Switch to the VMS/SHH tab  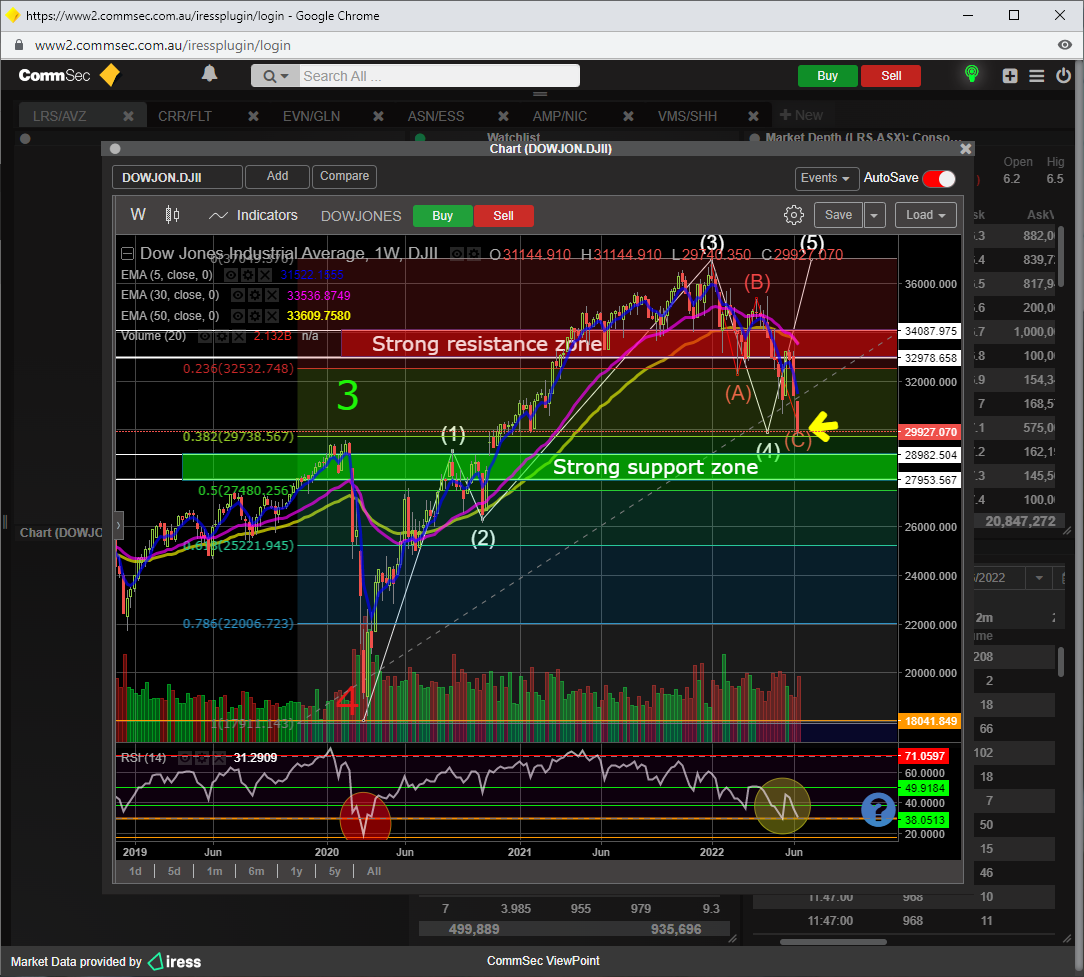[687, 116]
